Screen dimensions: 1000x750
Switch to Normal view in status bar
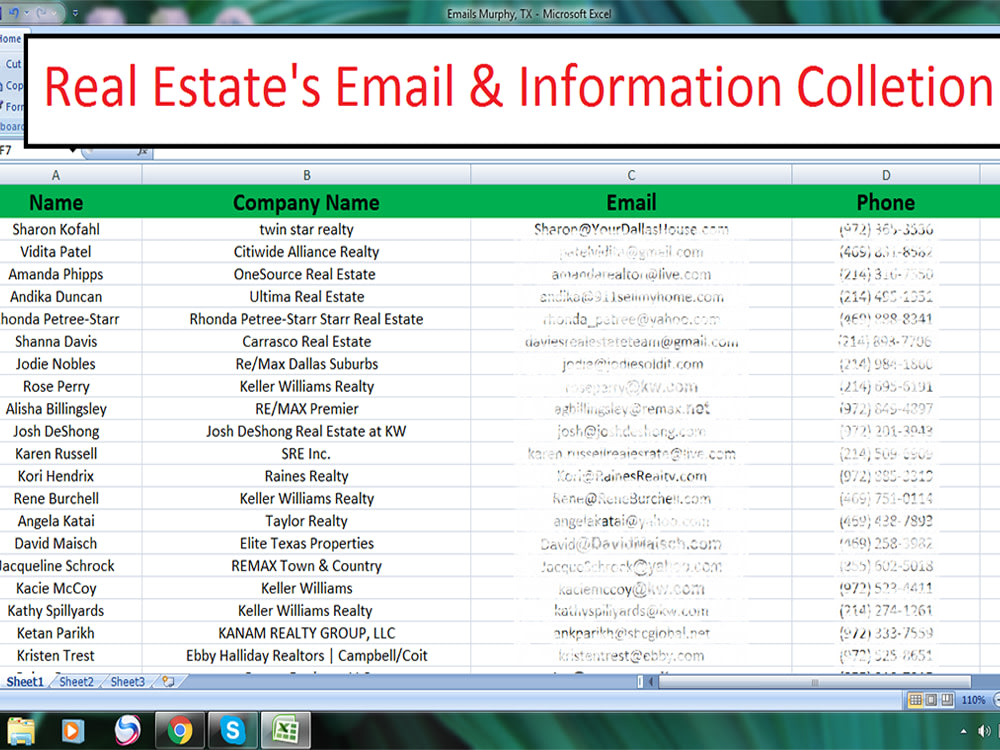915,700
